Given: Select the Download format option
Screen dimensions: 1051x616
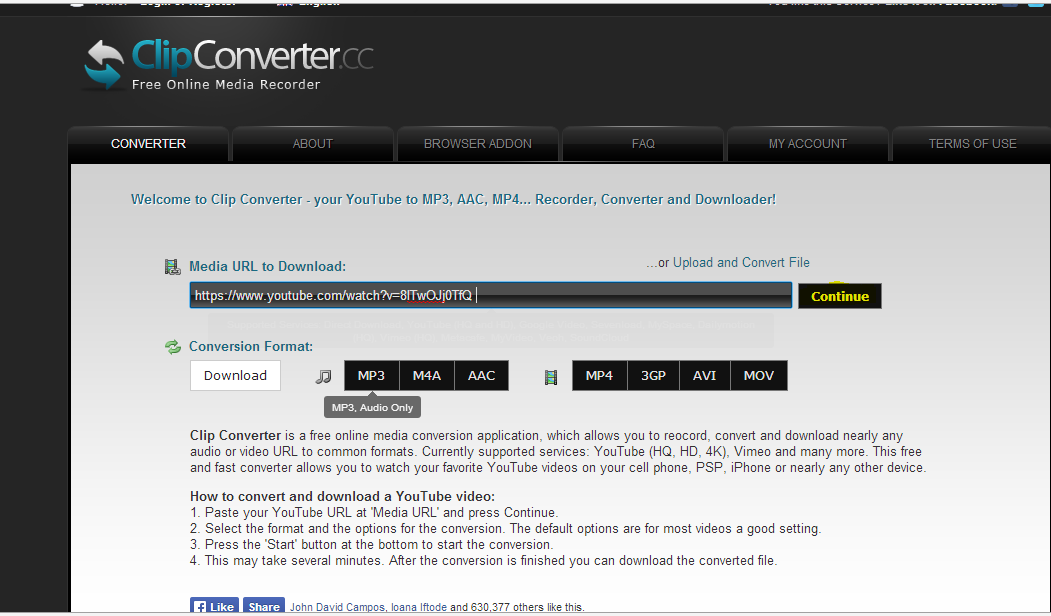Looking at the screenshot, I should pos(235,375).
